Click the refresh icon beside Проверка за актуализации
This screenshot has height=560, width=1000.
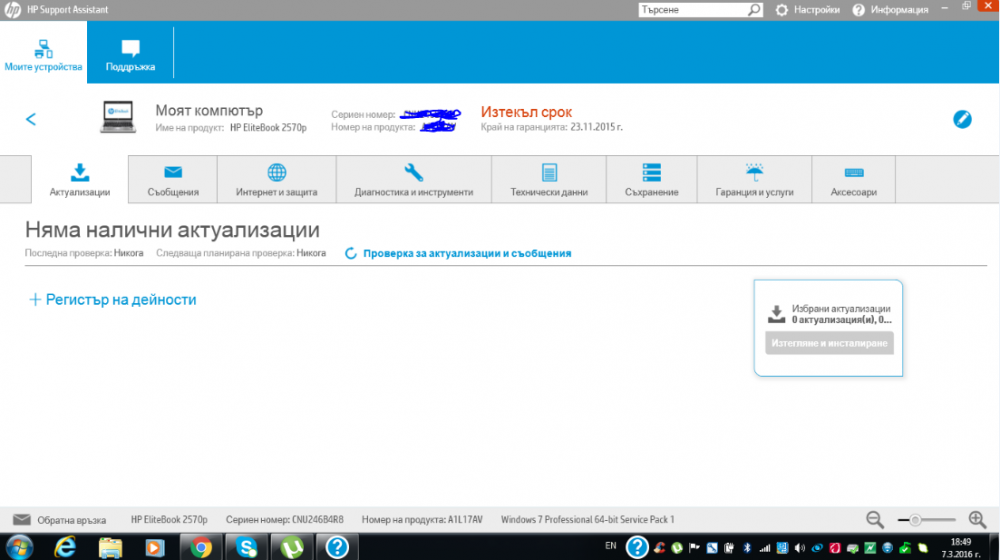click(x=350, y=253)
